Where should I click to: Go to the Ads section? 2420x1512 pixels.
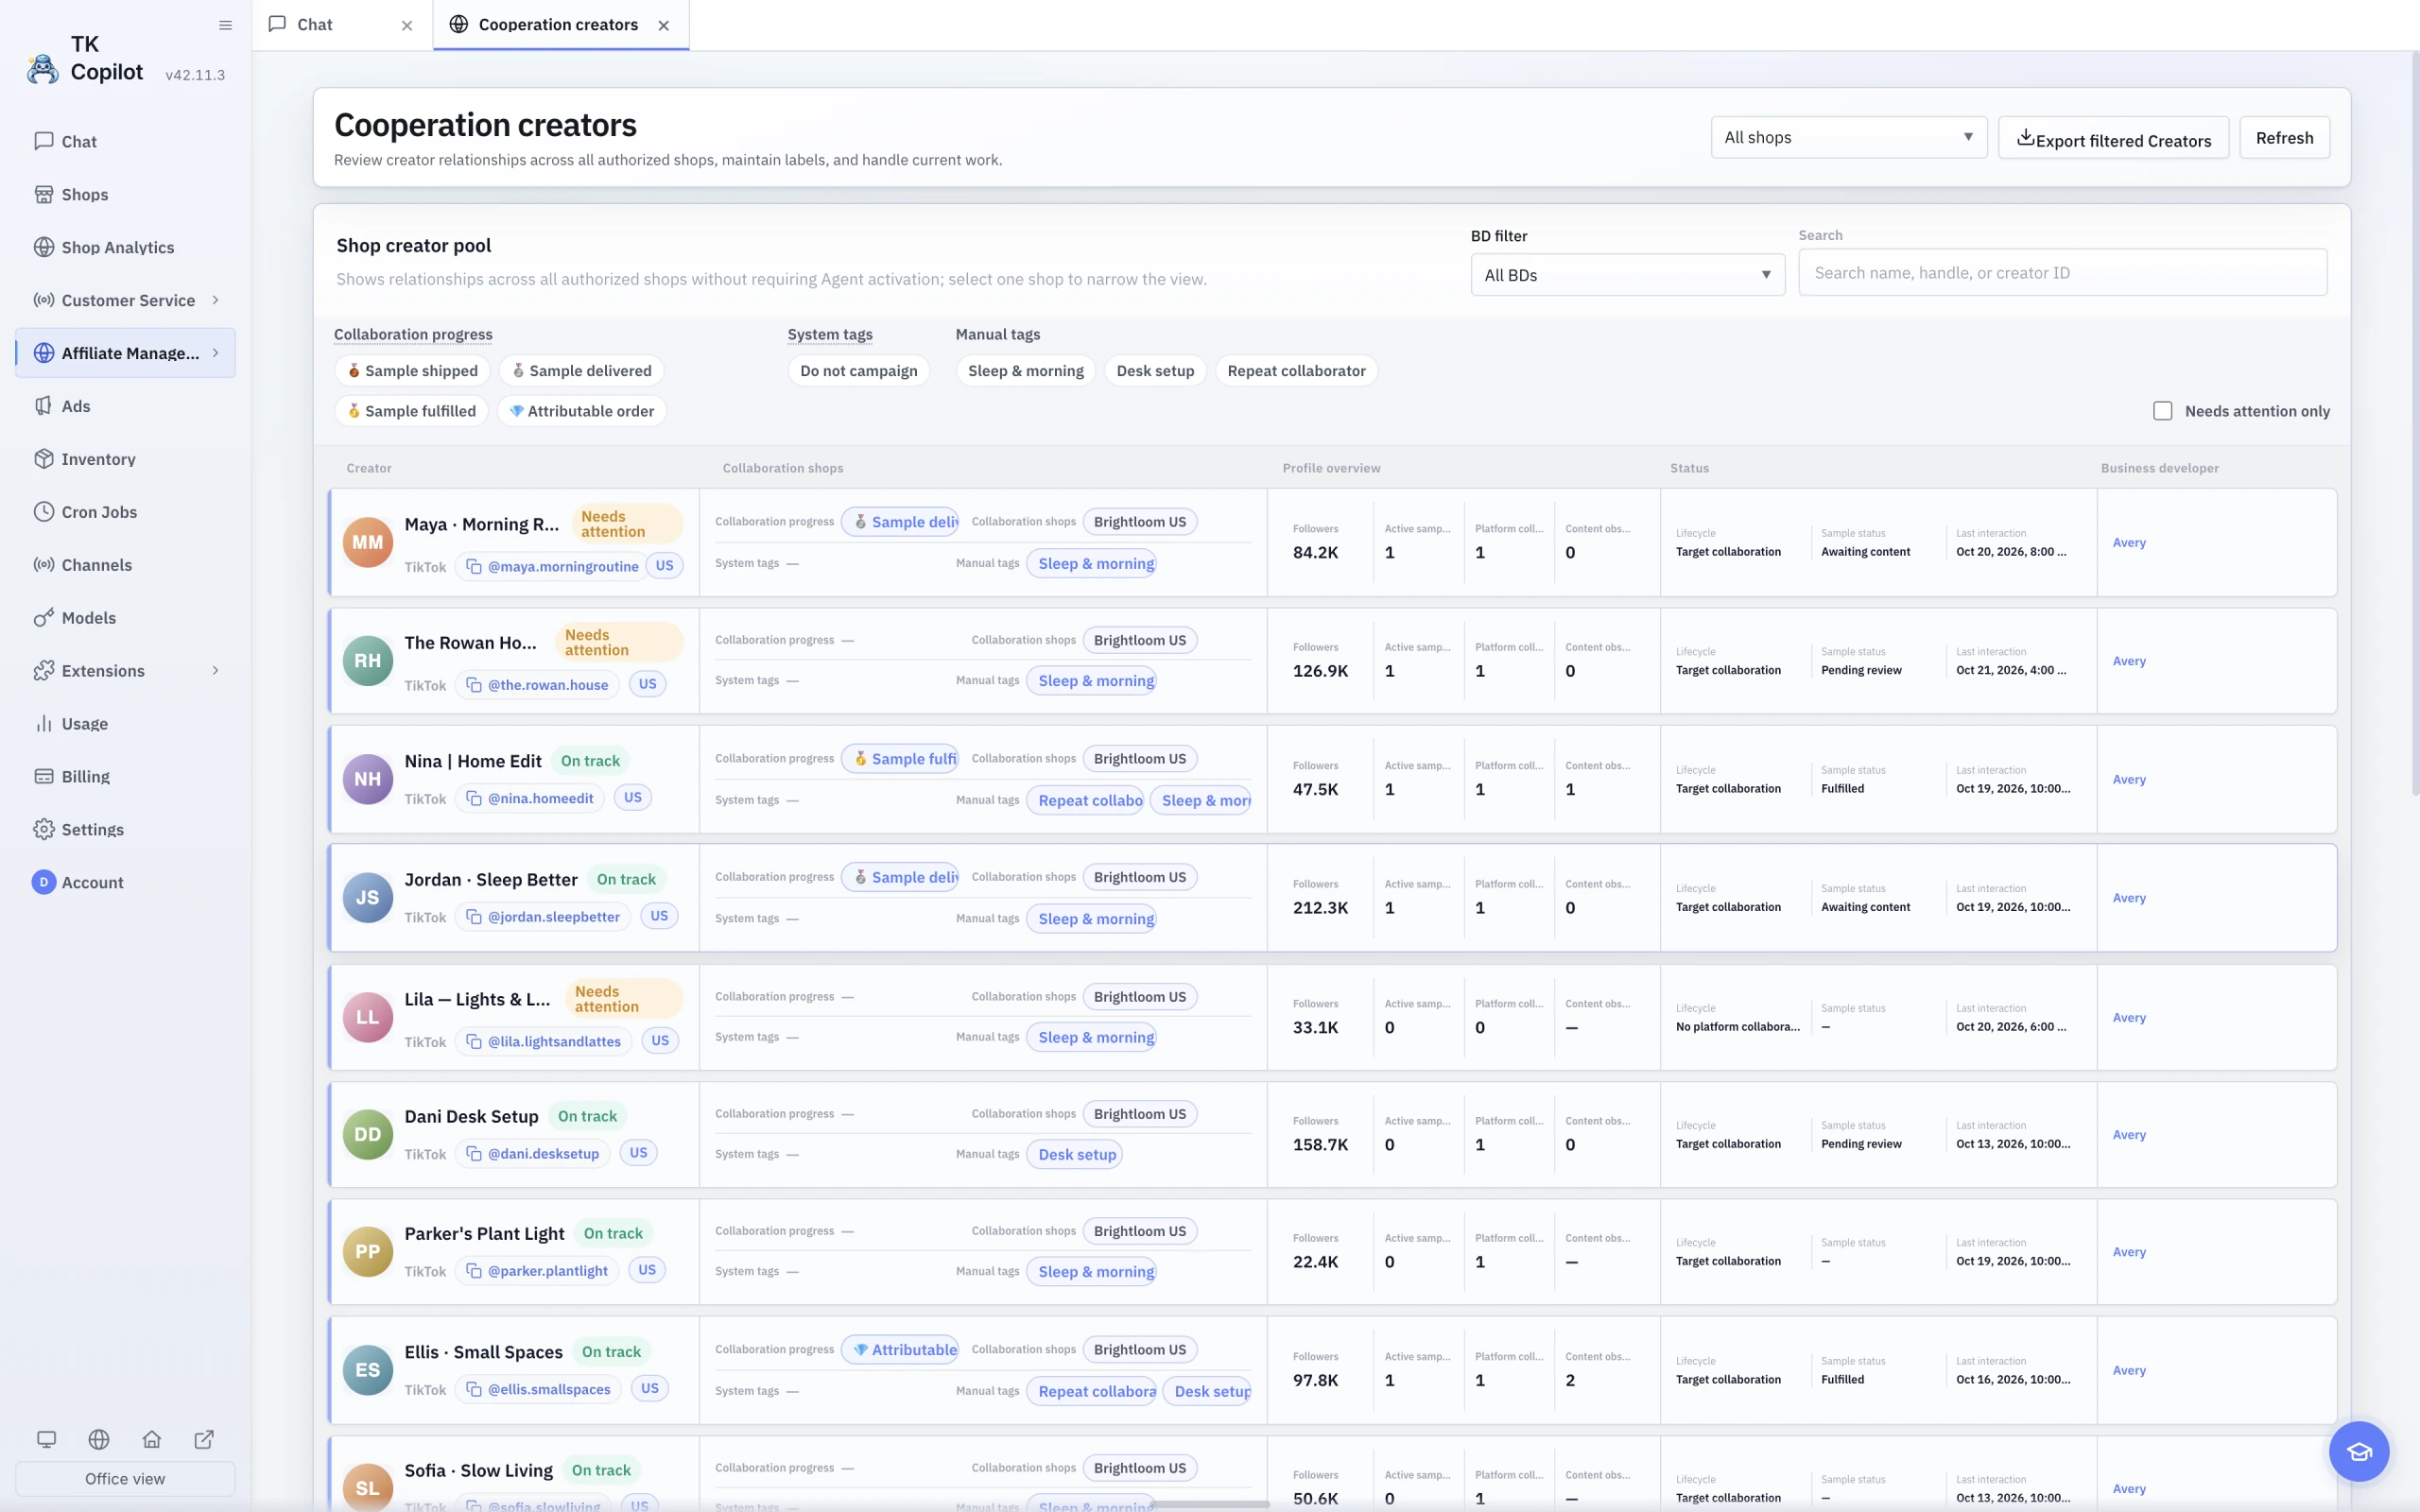(125, 406)
